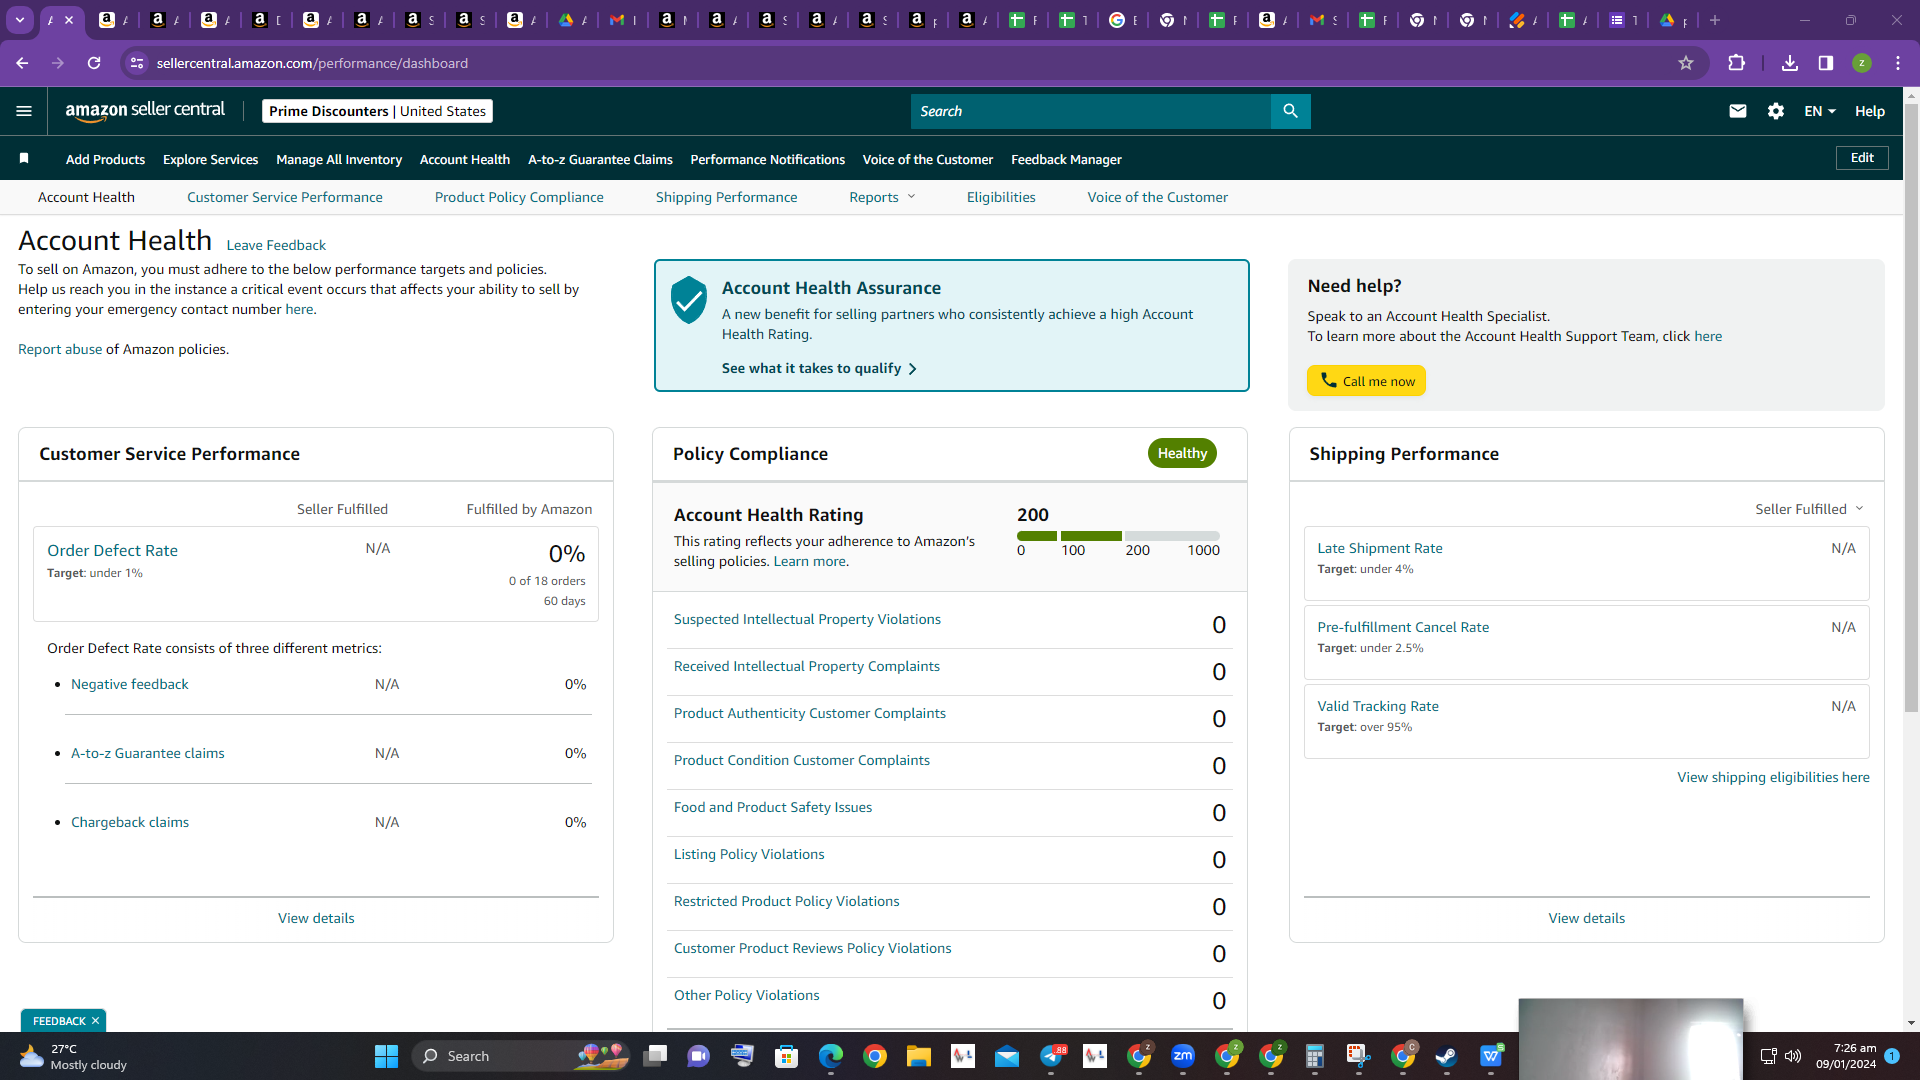1920x1080 pixels.
Task: Open the Late Shipment Rate link
Action: pos(1380,548)
